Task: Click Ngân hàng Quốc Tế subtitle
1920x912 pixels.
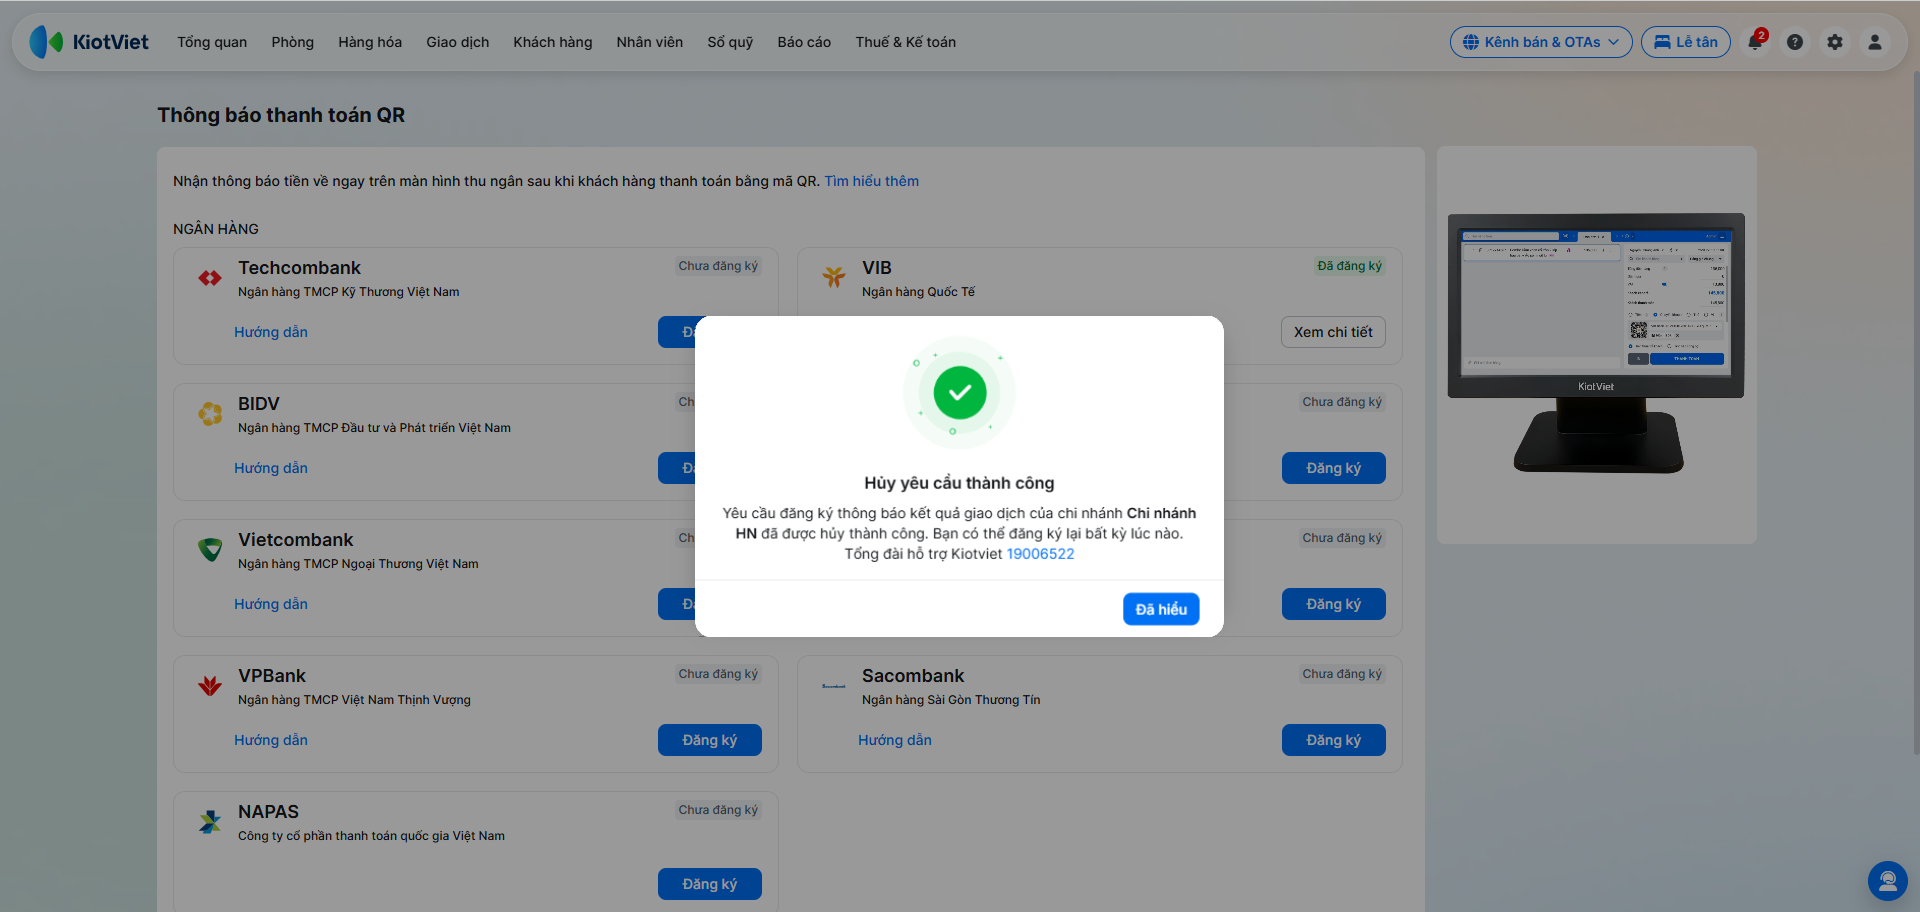Action: tap(918, 292)
